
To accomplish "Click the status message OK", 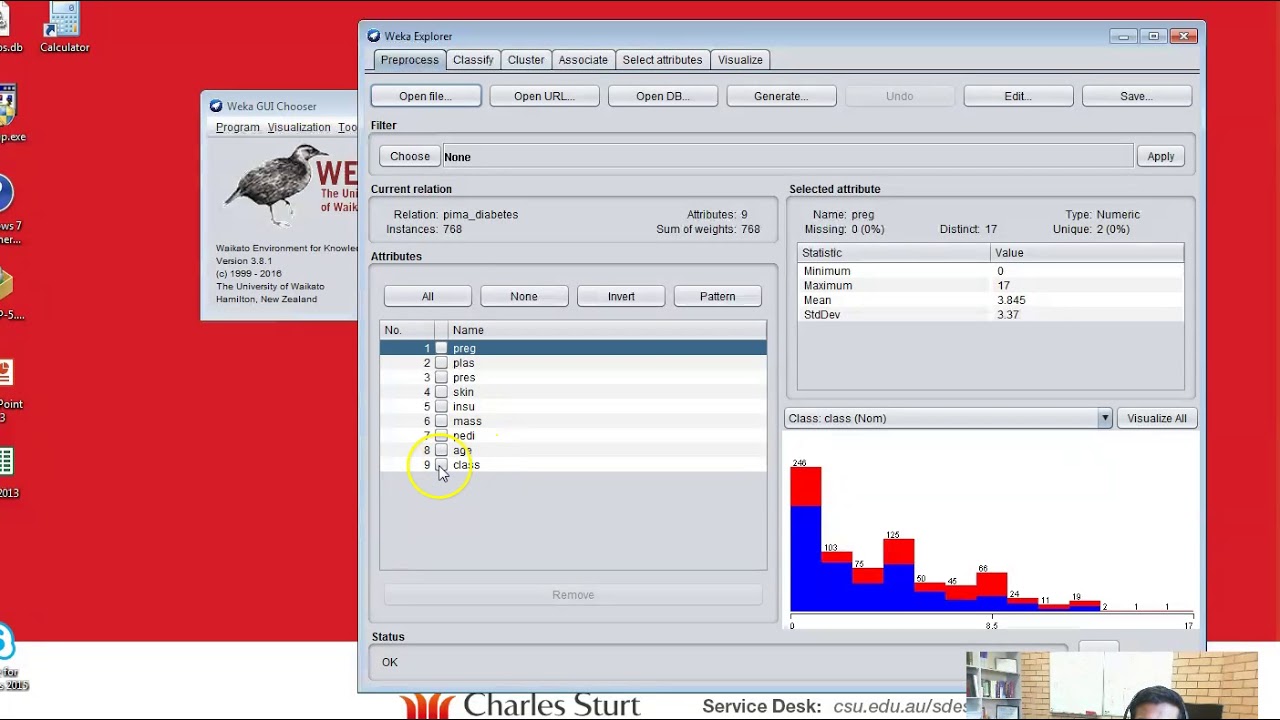I will [390, 662].
